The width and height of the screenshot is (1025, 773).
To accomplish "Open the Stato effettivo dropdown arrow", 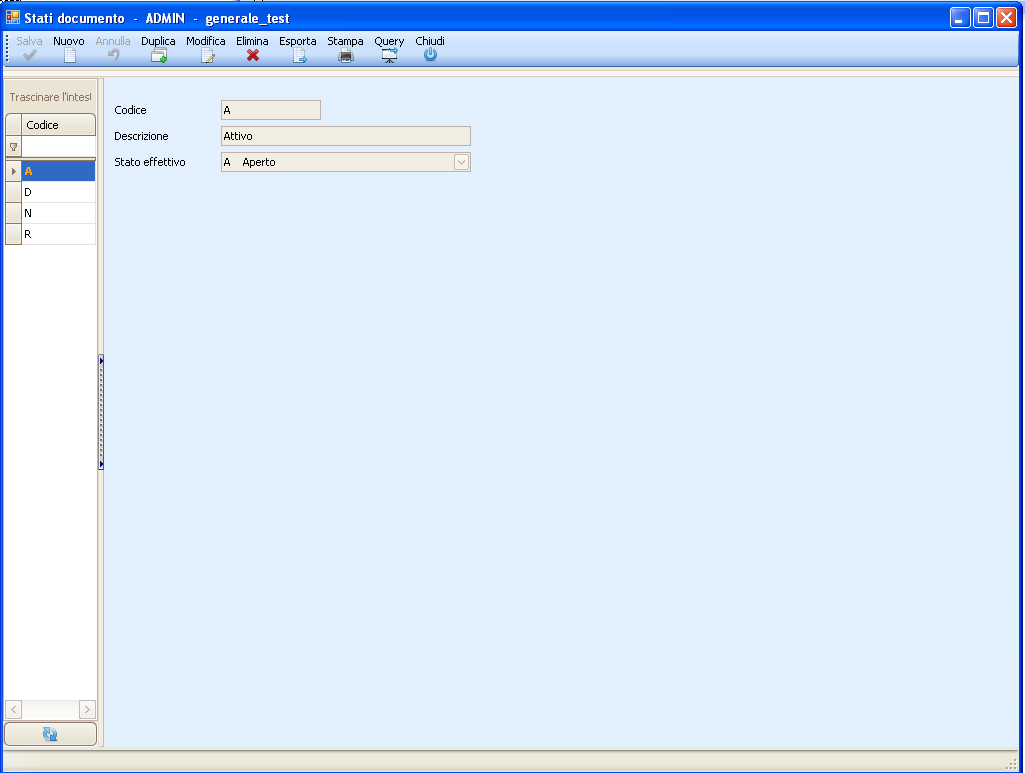I will point(461,162).
